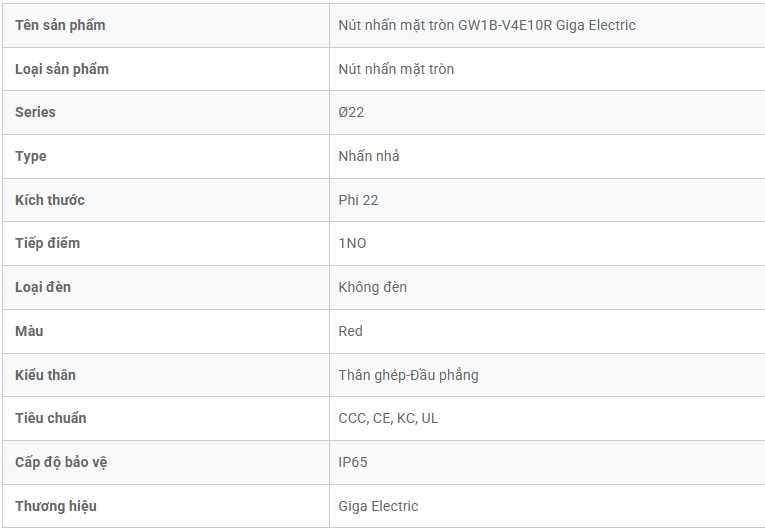Click the "CCC, CE, KC, UL" standards value
Viewport: 765px width, 531px height.
click(x=388, y=418)
